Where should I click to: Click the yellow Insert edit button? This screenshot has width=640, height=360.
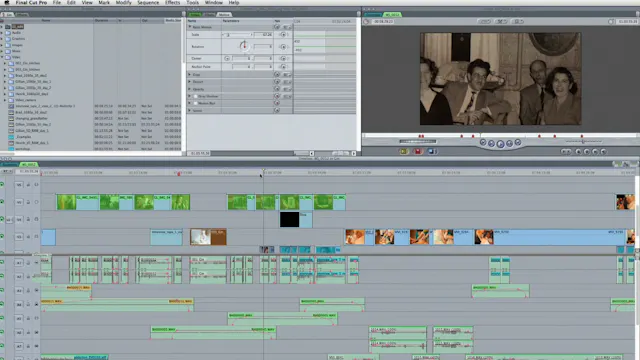point(404,151)
